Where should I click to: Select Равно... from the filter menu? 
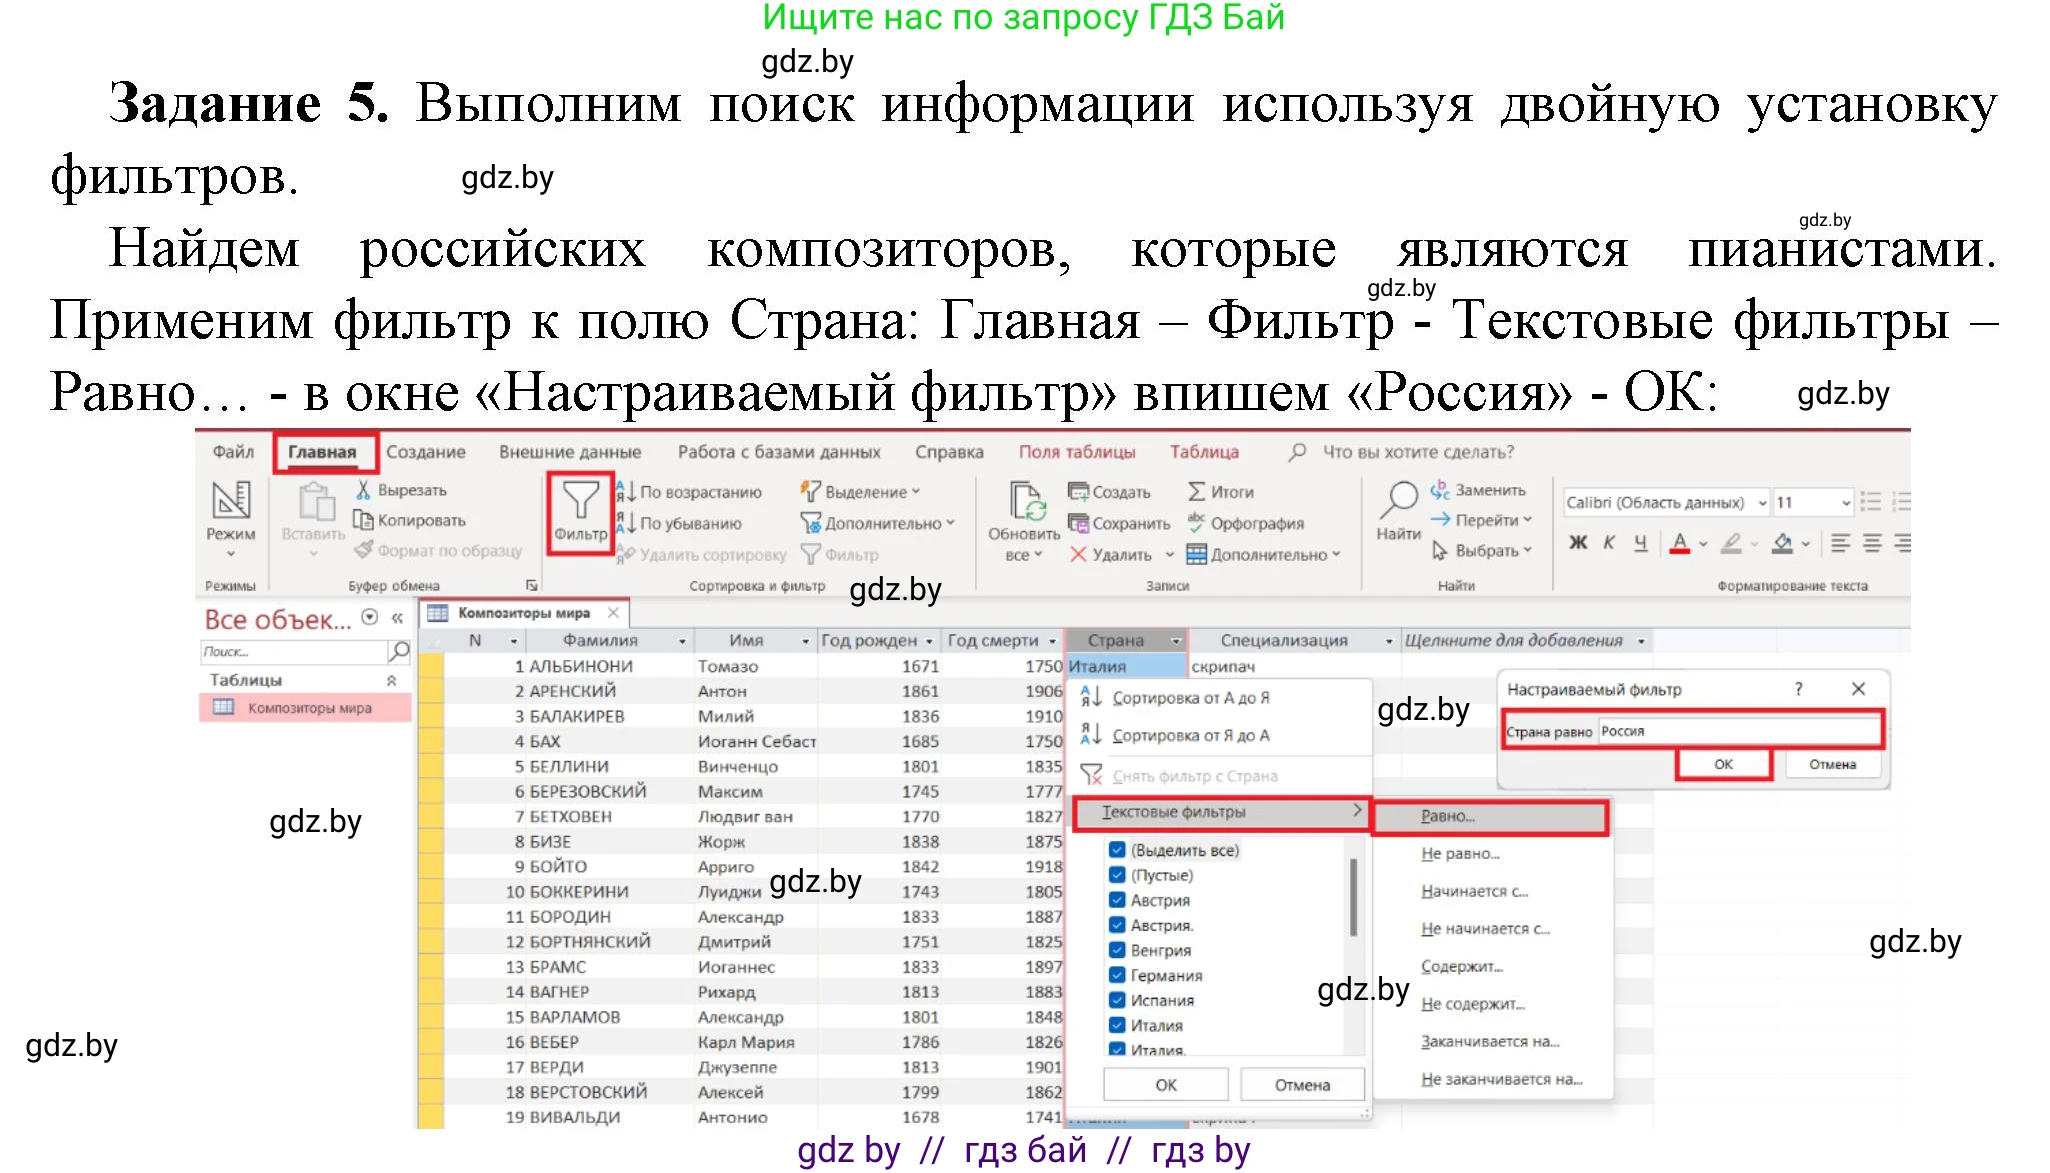click(x=1449, y=816)
